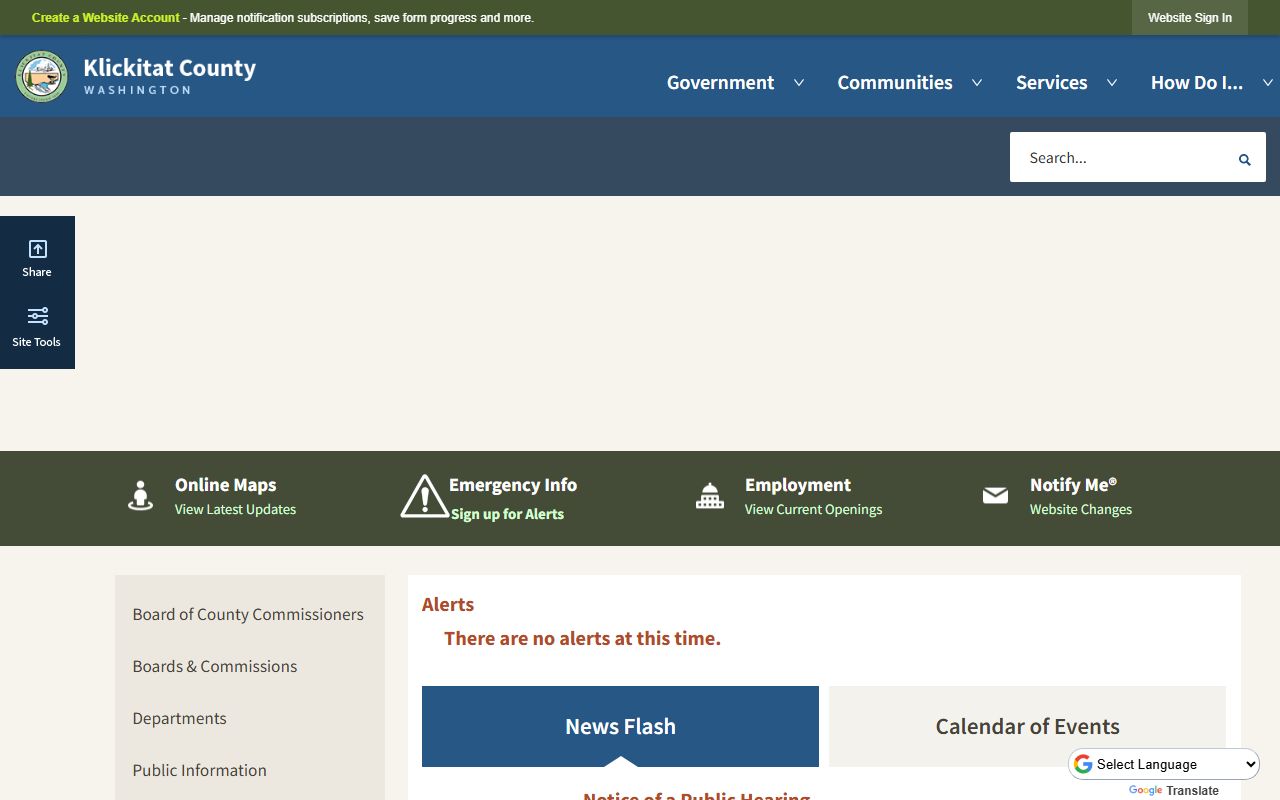This screenshot has width=1280, height=800.
Task: Open the Departments page
Action: click(x=180, y=718)
